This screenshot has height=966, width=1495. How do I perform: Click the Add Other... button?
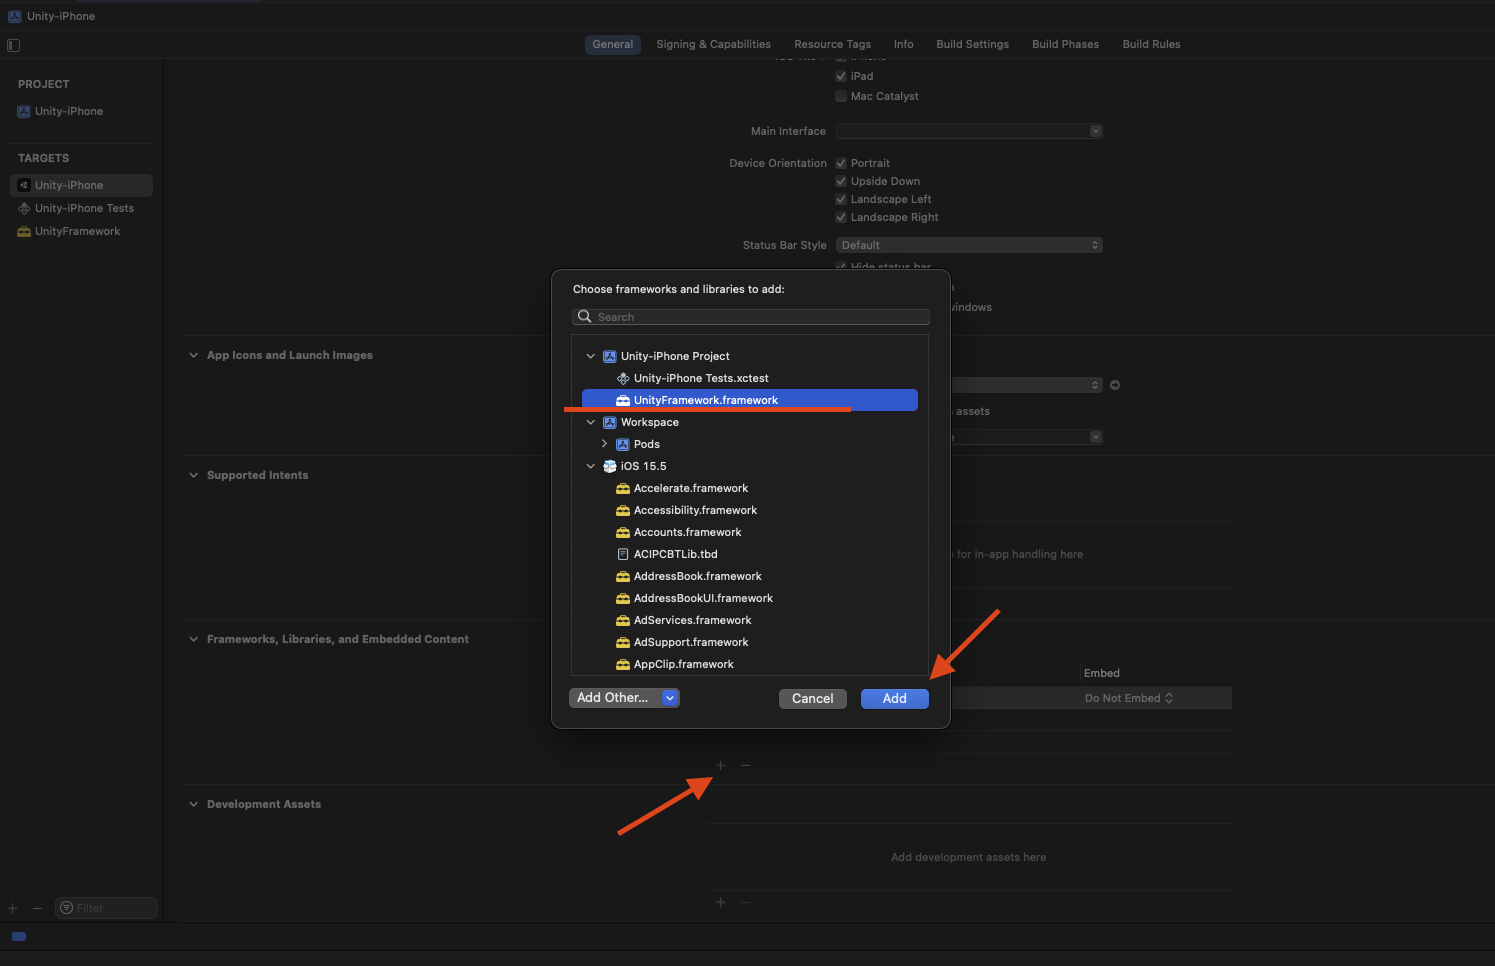(614, 698)
